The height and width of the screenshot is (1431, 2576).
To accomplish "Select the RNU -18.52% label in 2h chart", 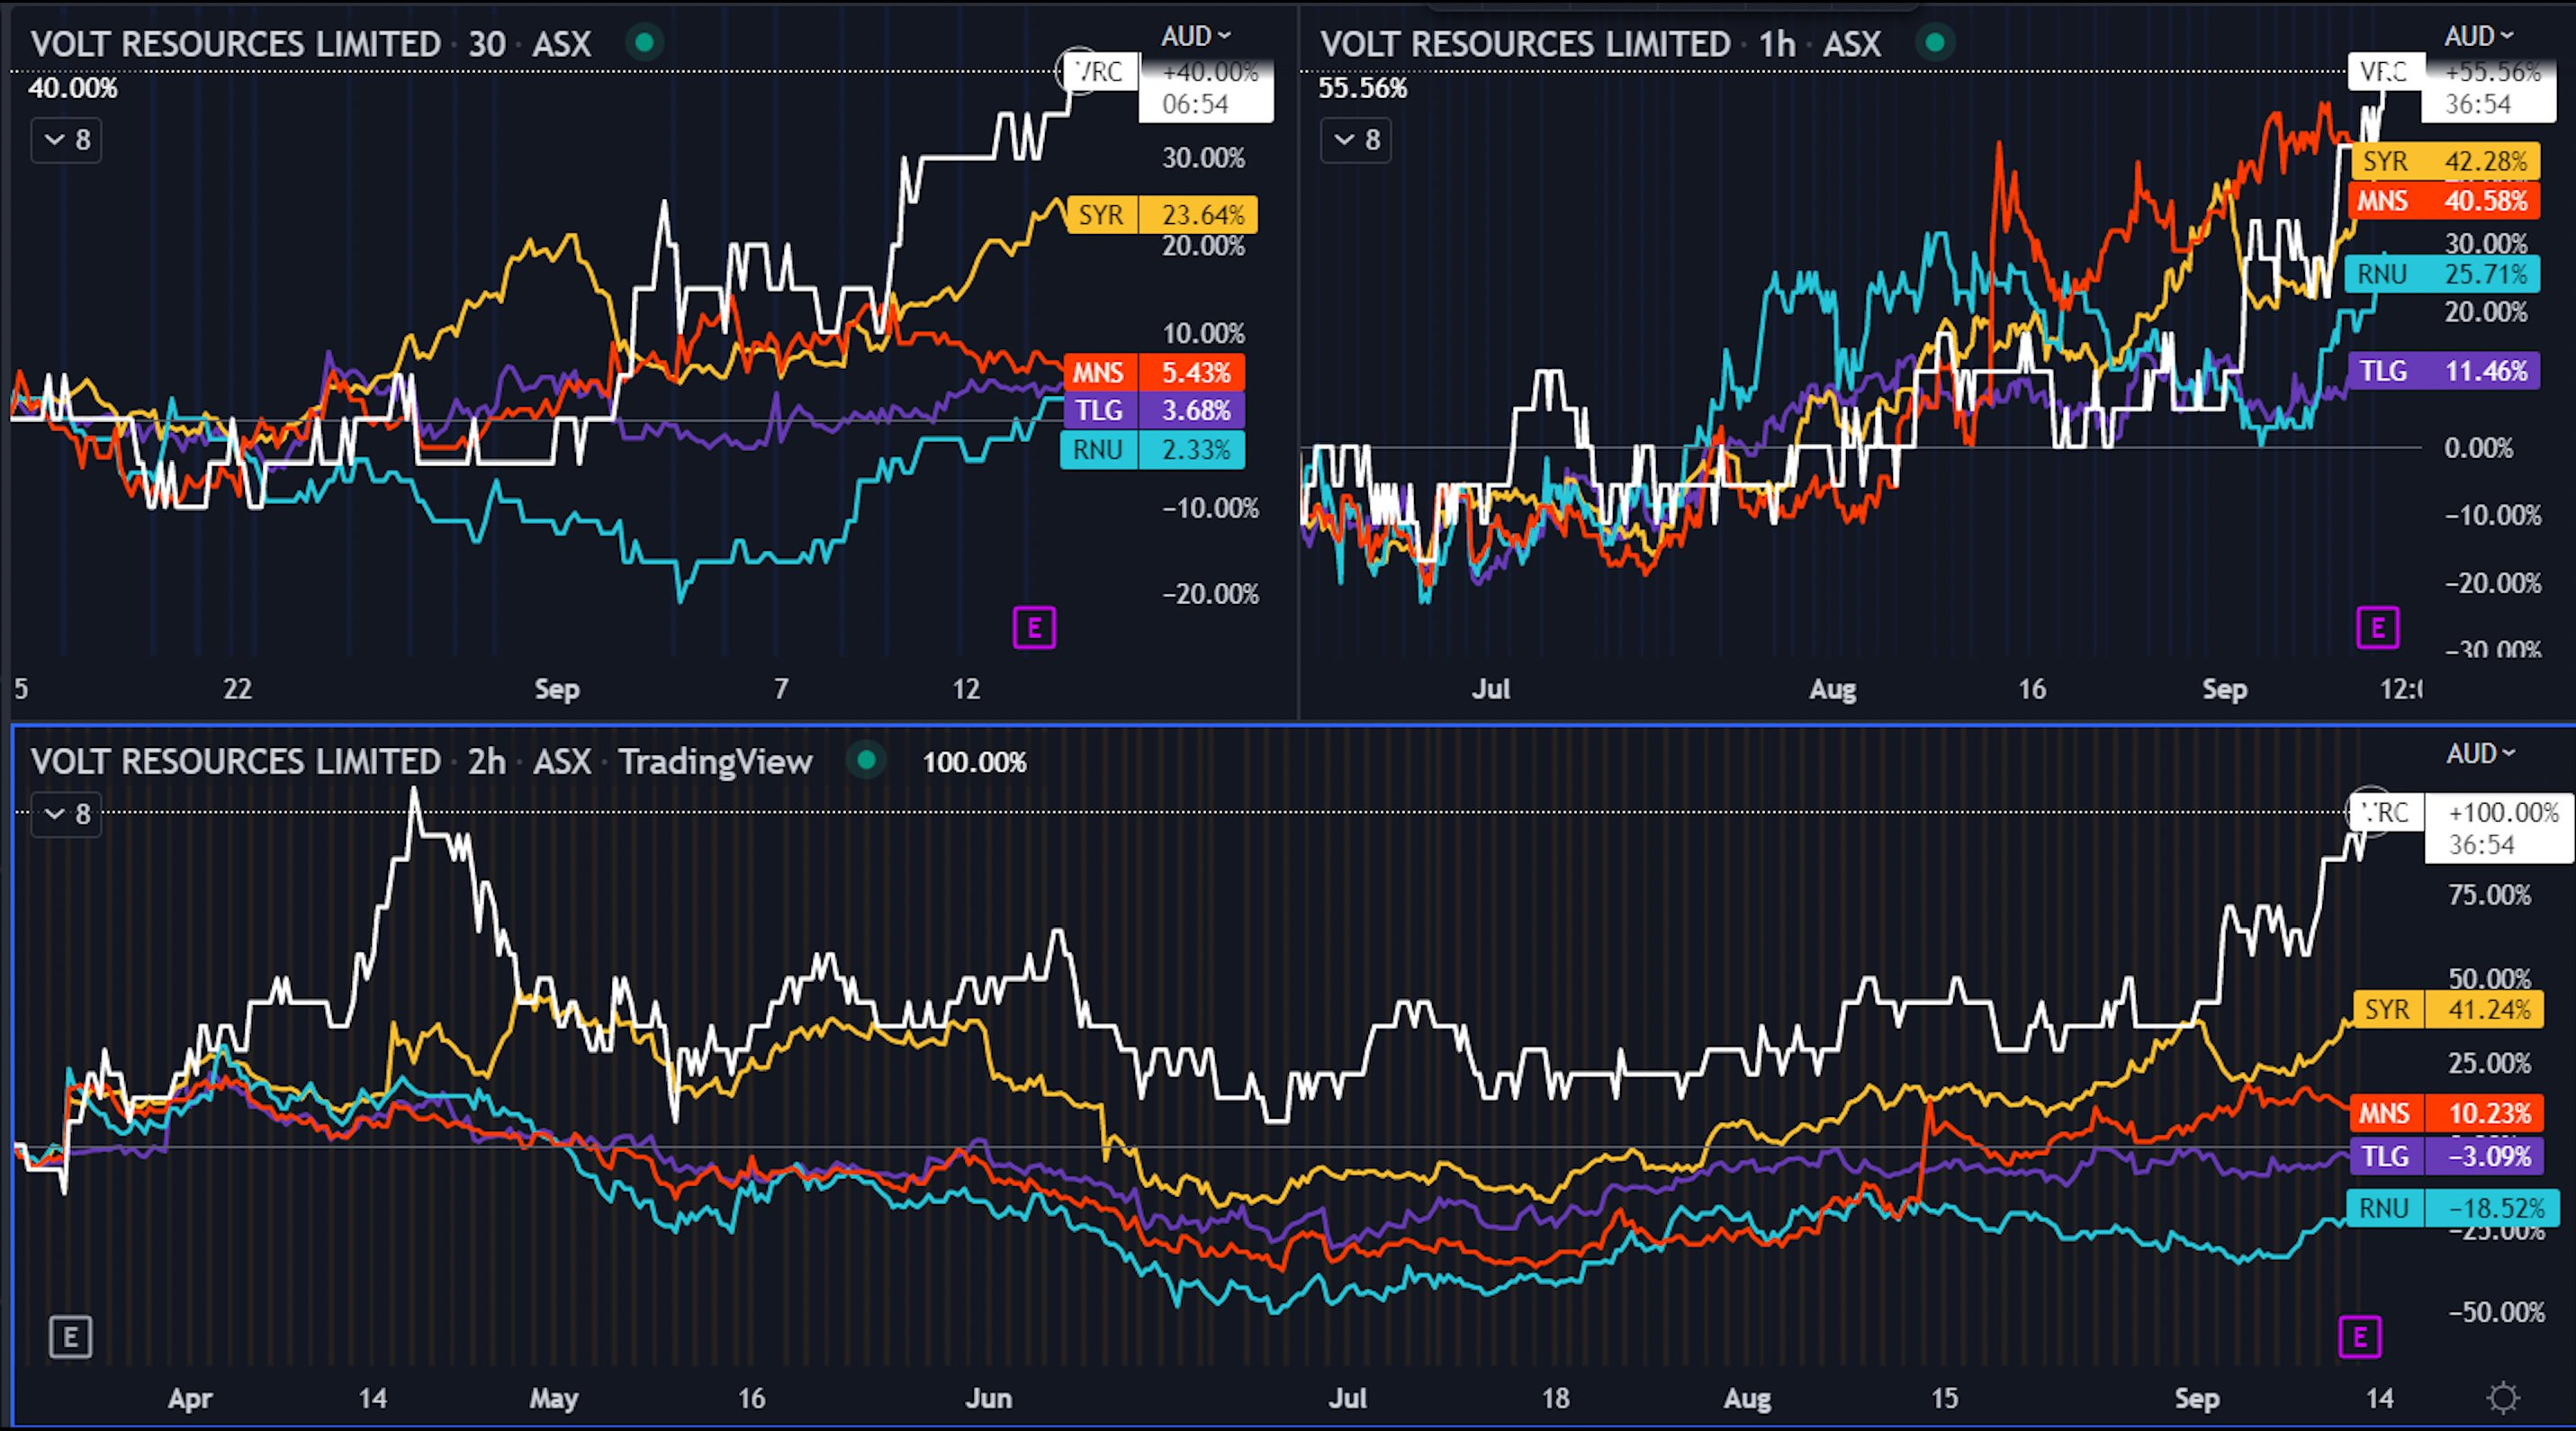I will coord(2451,1208).
